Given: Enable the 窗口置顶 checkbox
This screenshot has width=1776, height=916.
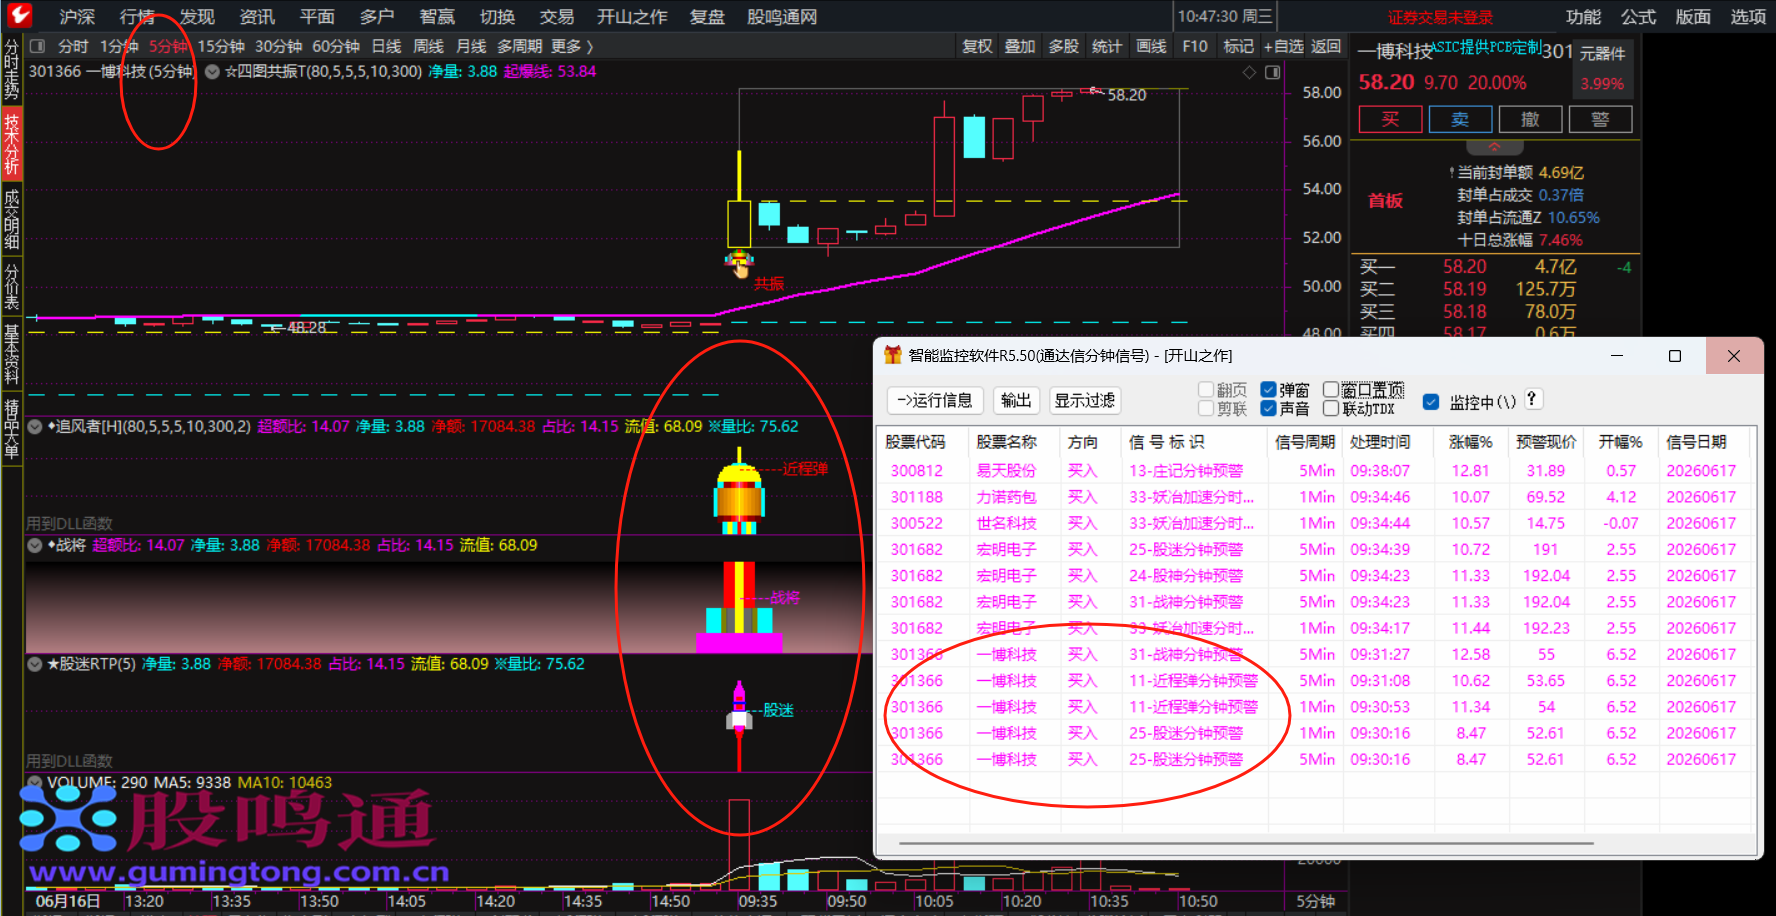Looking at the screenshot, I should click(1331, 390).
